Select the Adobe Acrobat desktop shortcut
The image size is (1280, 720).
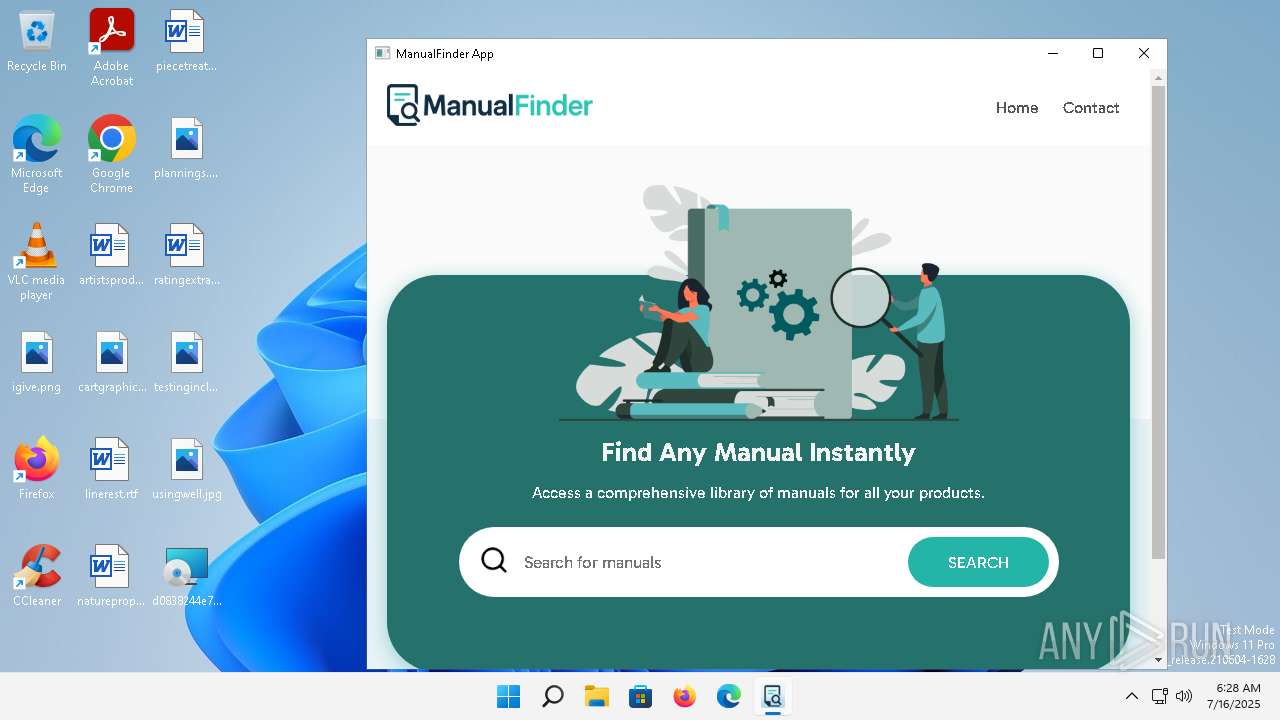(112, 48)
